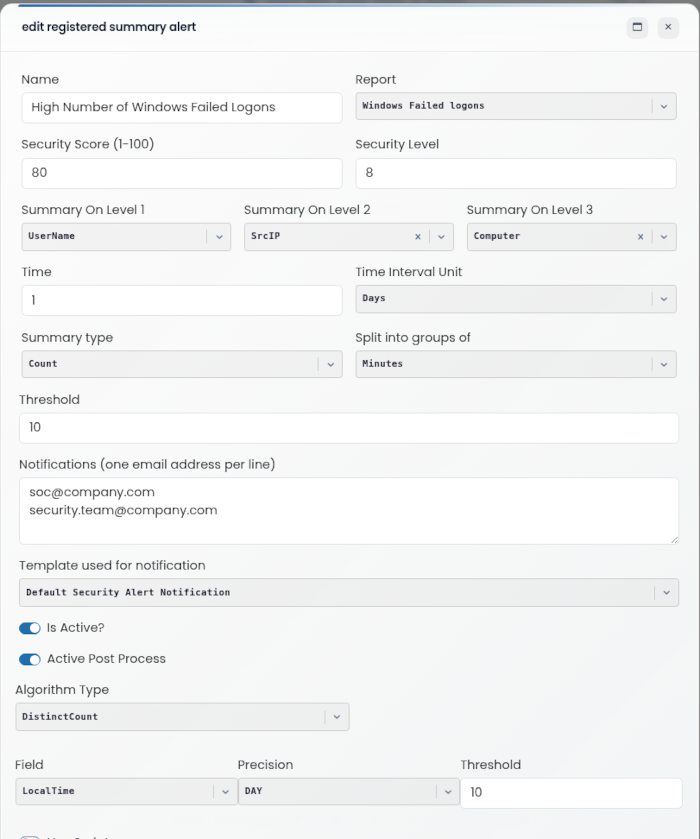Click the Notifications email addresses text area

click(x=349, y=511)
